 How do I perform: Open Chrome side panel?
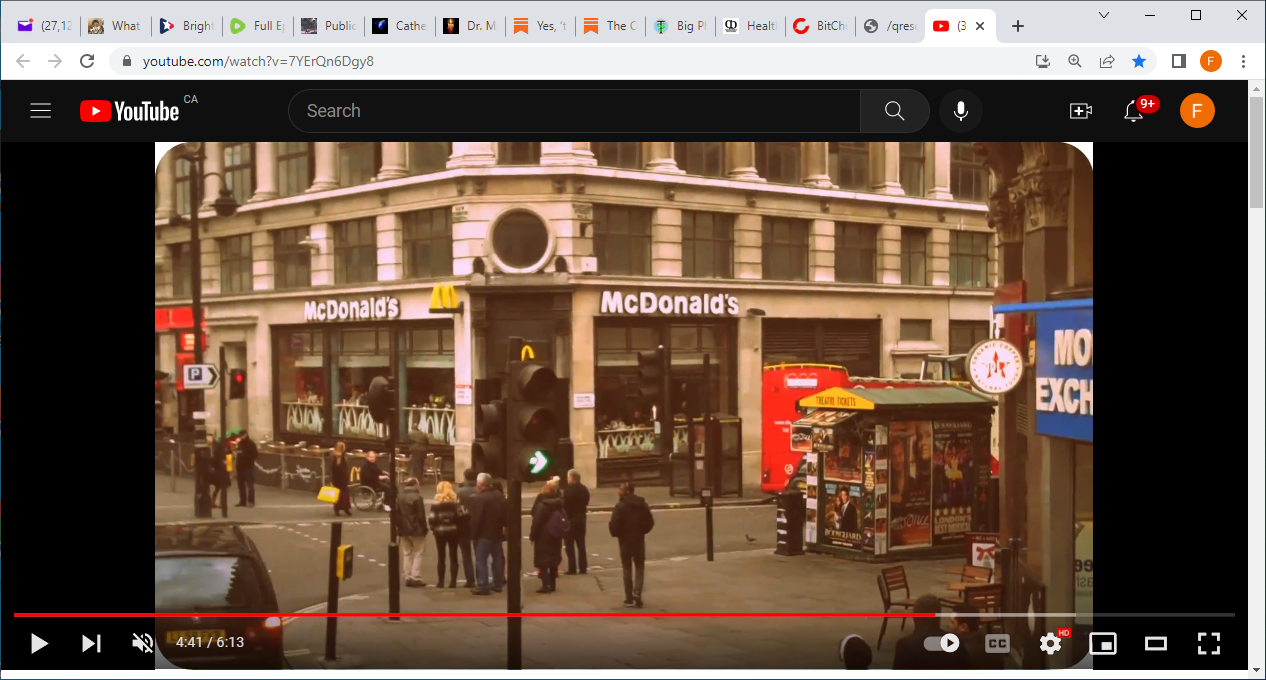tap(1179, 61)
